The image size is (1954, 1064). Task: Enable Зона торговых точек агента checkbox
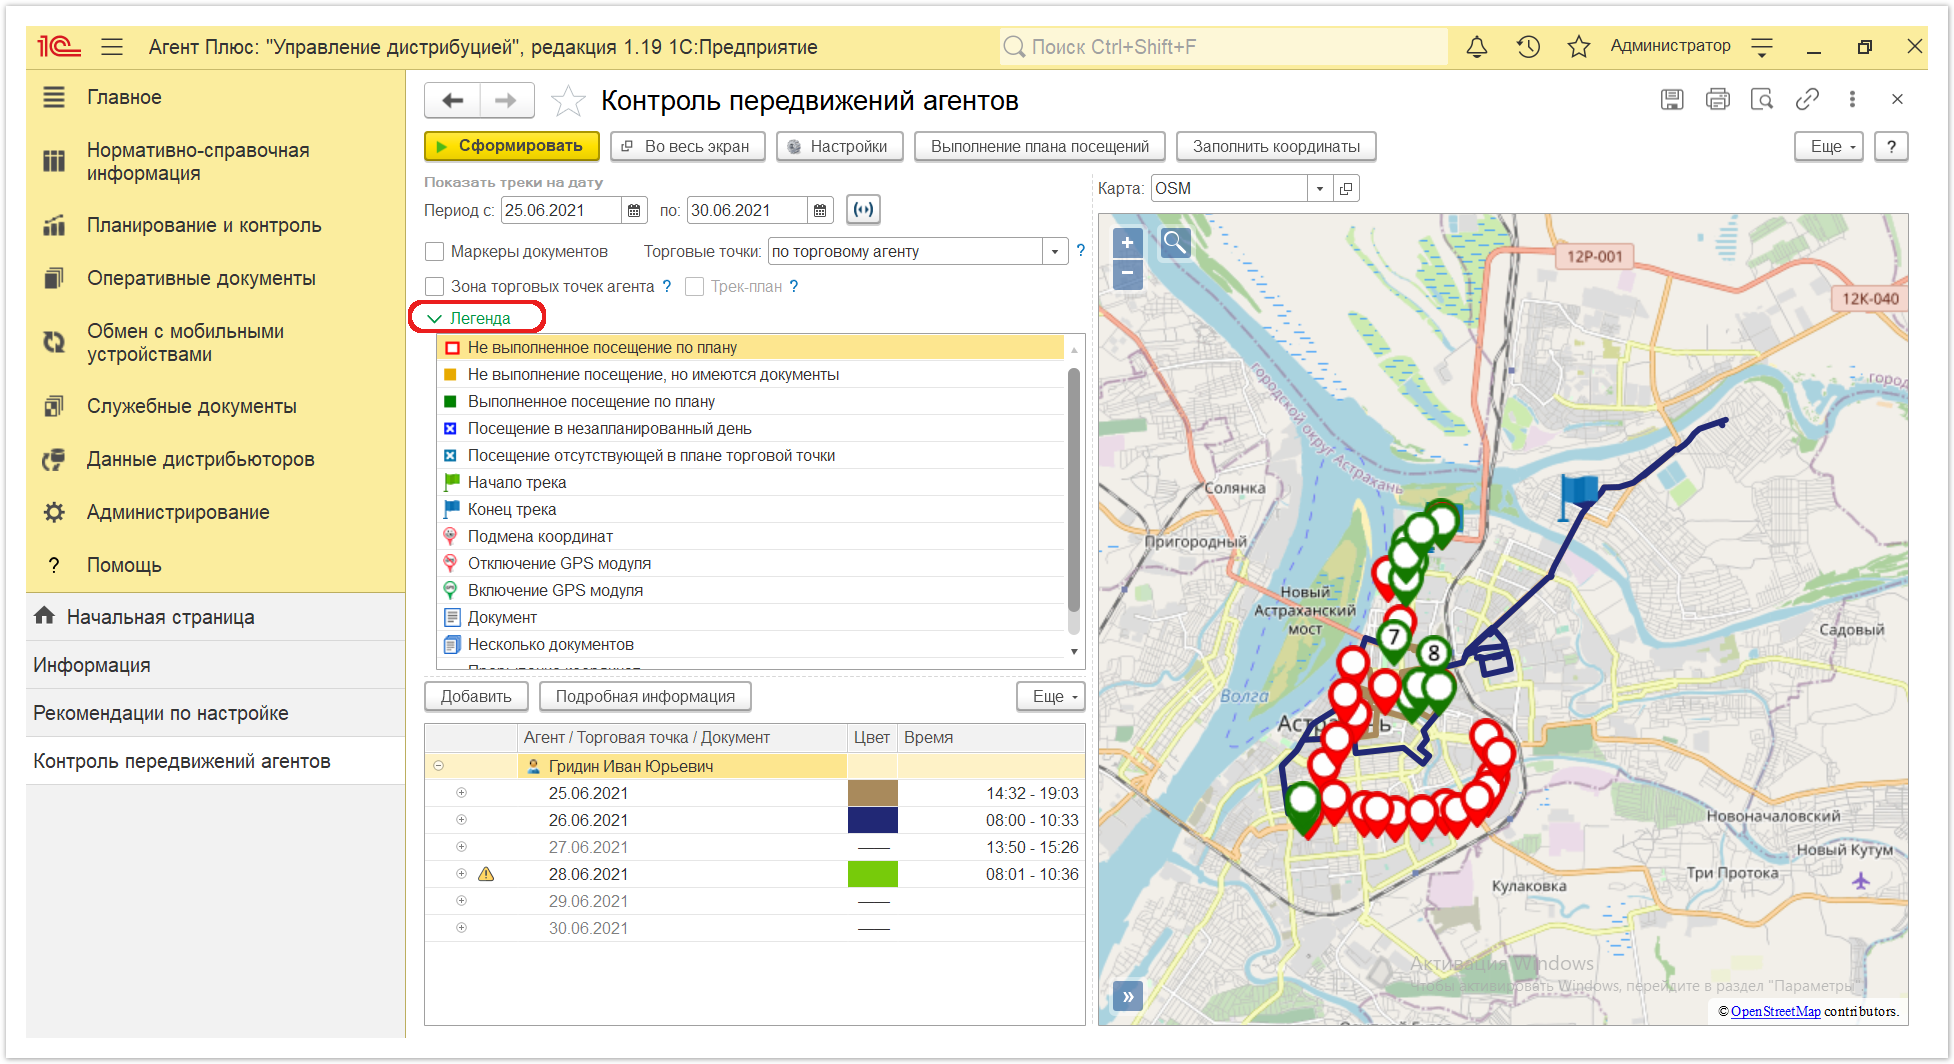434,287
